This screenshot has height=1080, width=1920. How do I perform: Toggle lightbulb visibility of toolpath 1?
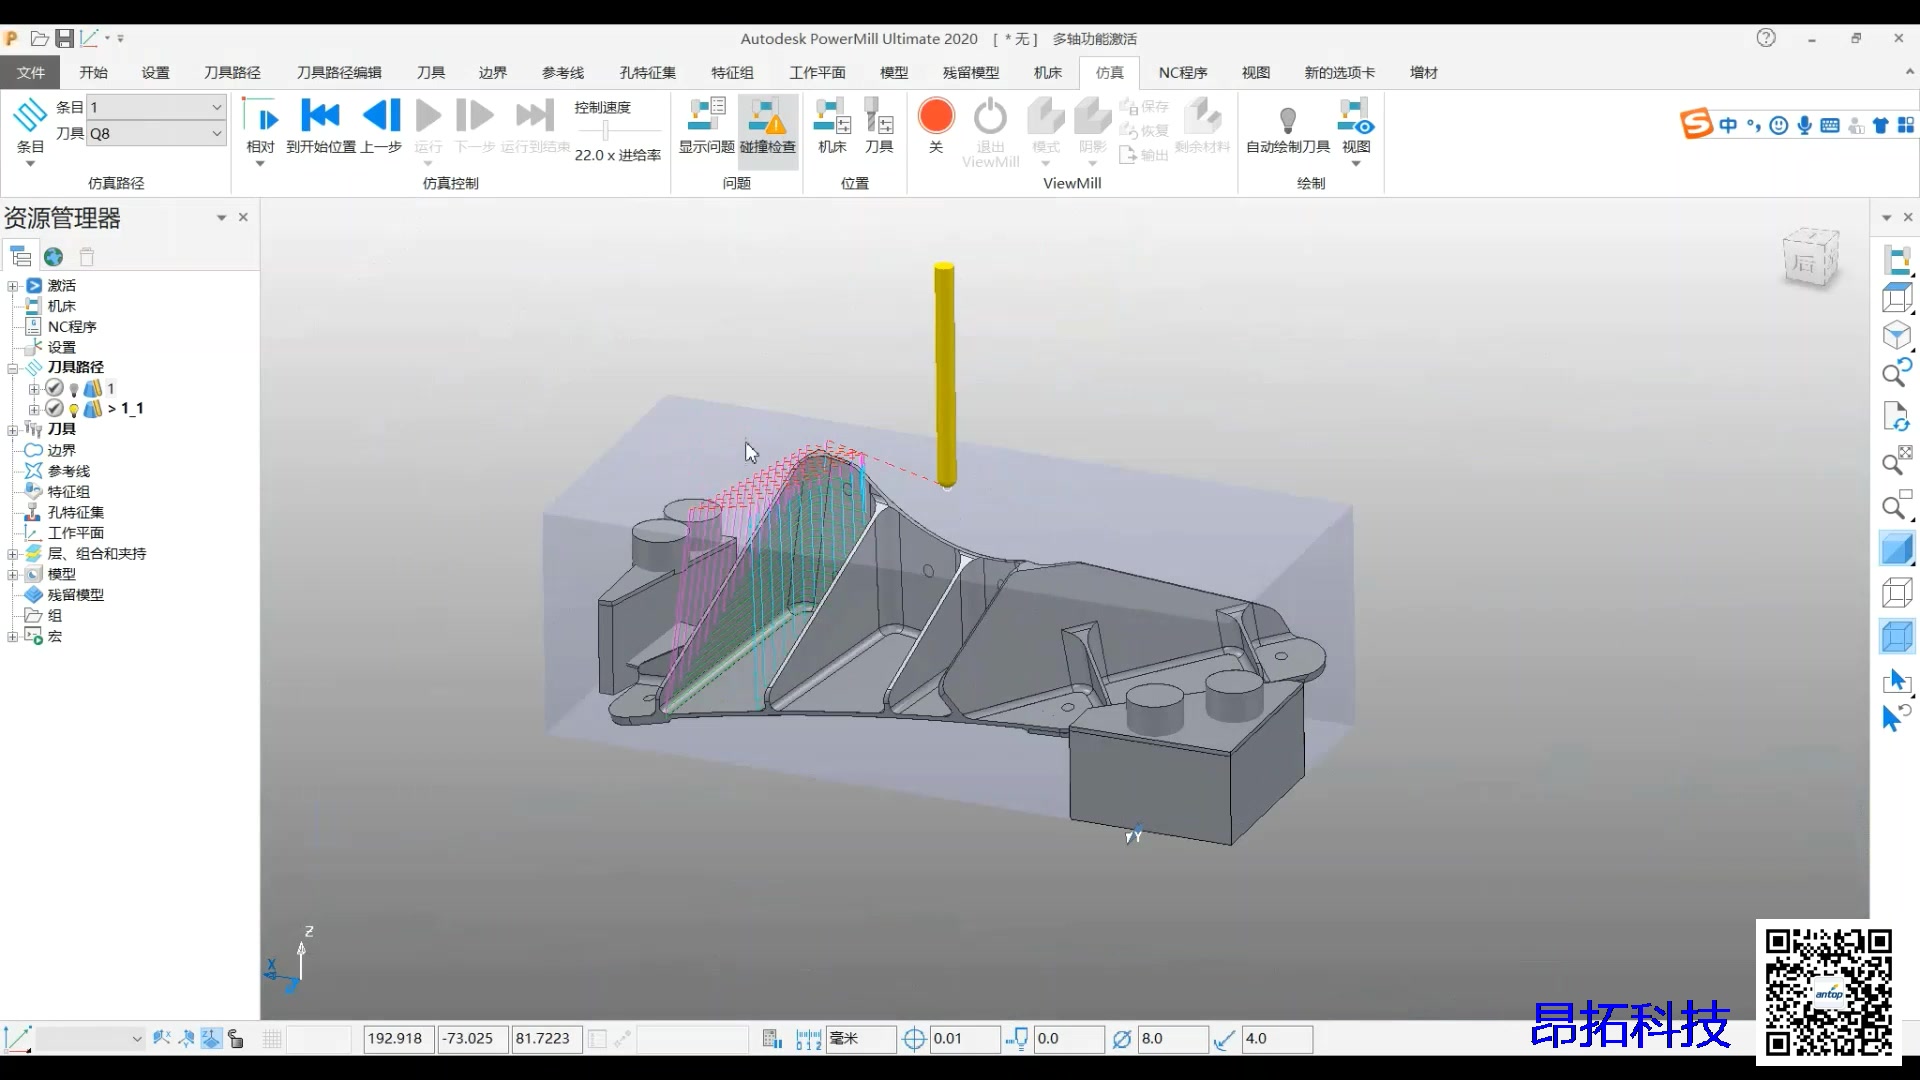point(73,389)
